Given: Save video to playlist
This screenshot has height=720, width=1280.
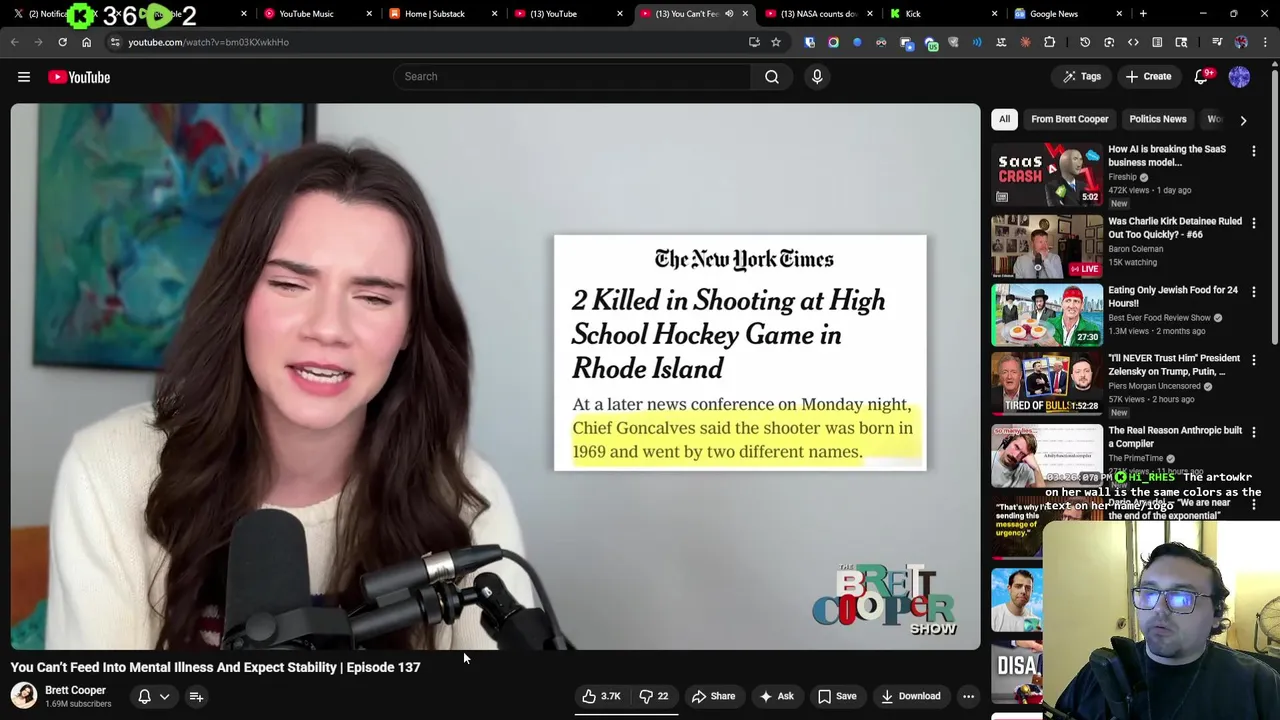Looking at the screenshot, I should click(837, 697).
